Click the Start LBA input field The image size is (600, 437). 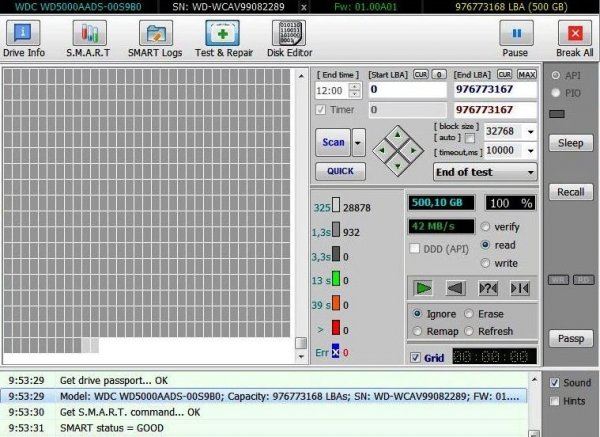(405, 89)
